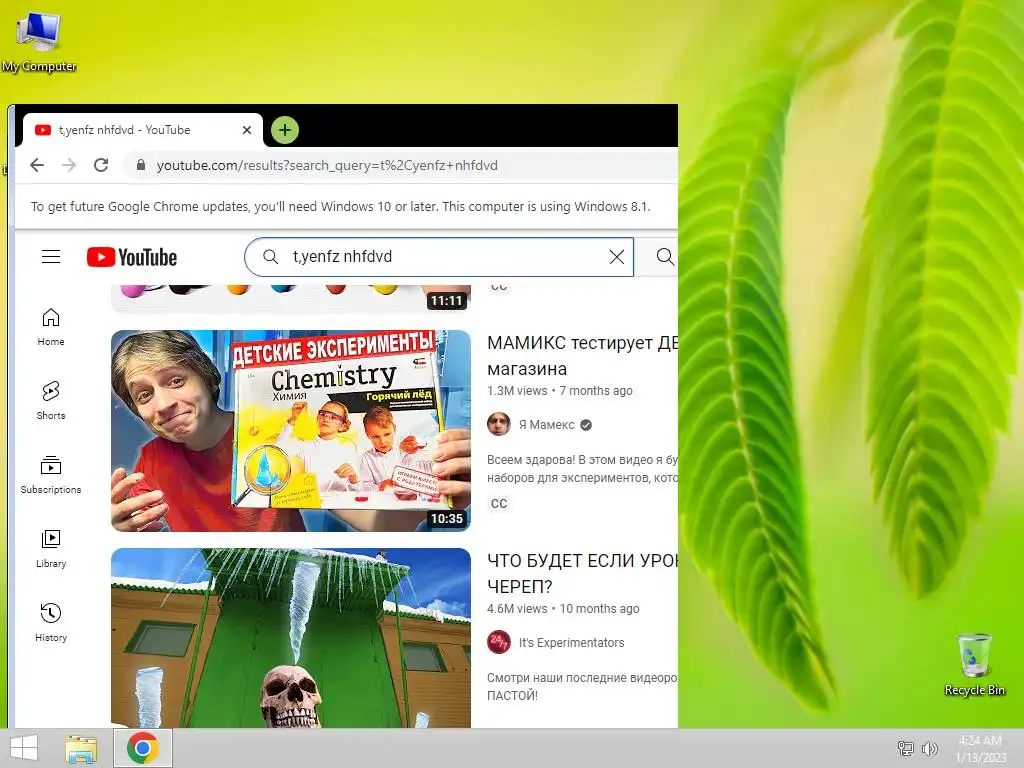Open video titled 'МАМИКС тестирует'
This screenshot has width=1024, height=768.
click(x=583, y=356)
